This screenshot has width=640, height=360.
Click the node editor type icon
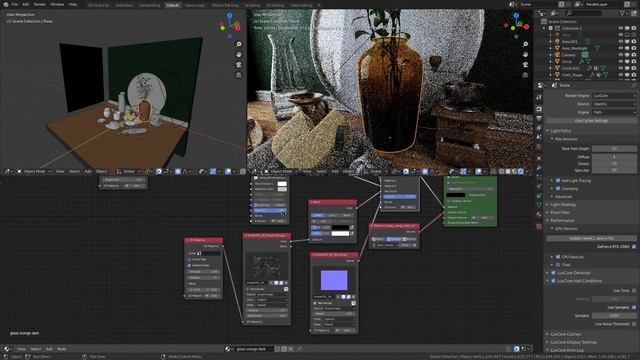point(7,349)
